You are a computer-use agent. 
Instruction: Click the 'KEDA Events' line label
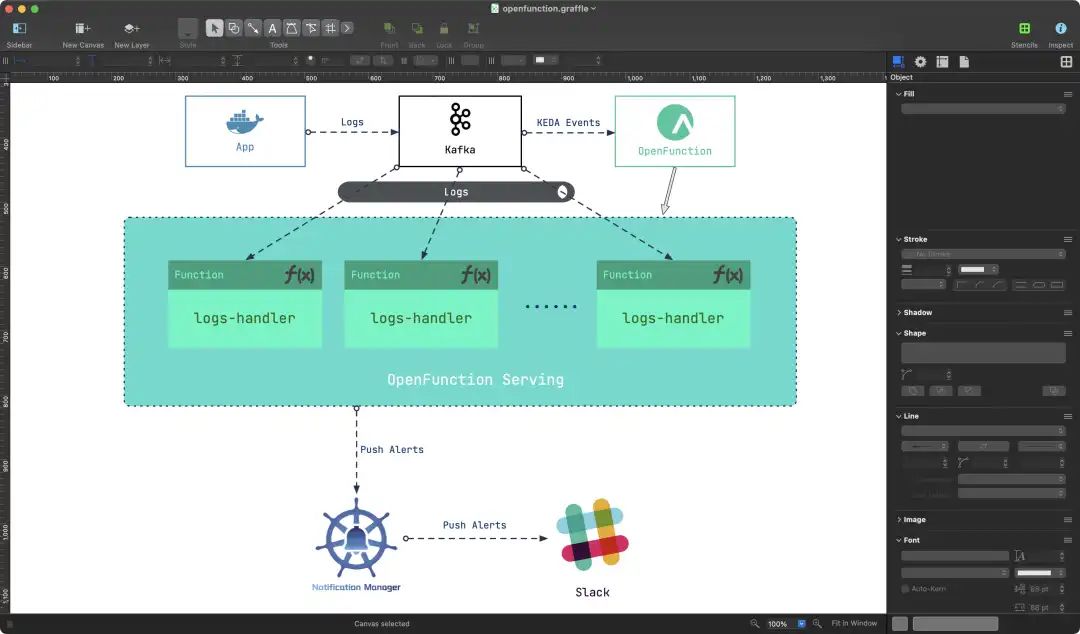click(x=568, y=123)
